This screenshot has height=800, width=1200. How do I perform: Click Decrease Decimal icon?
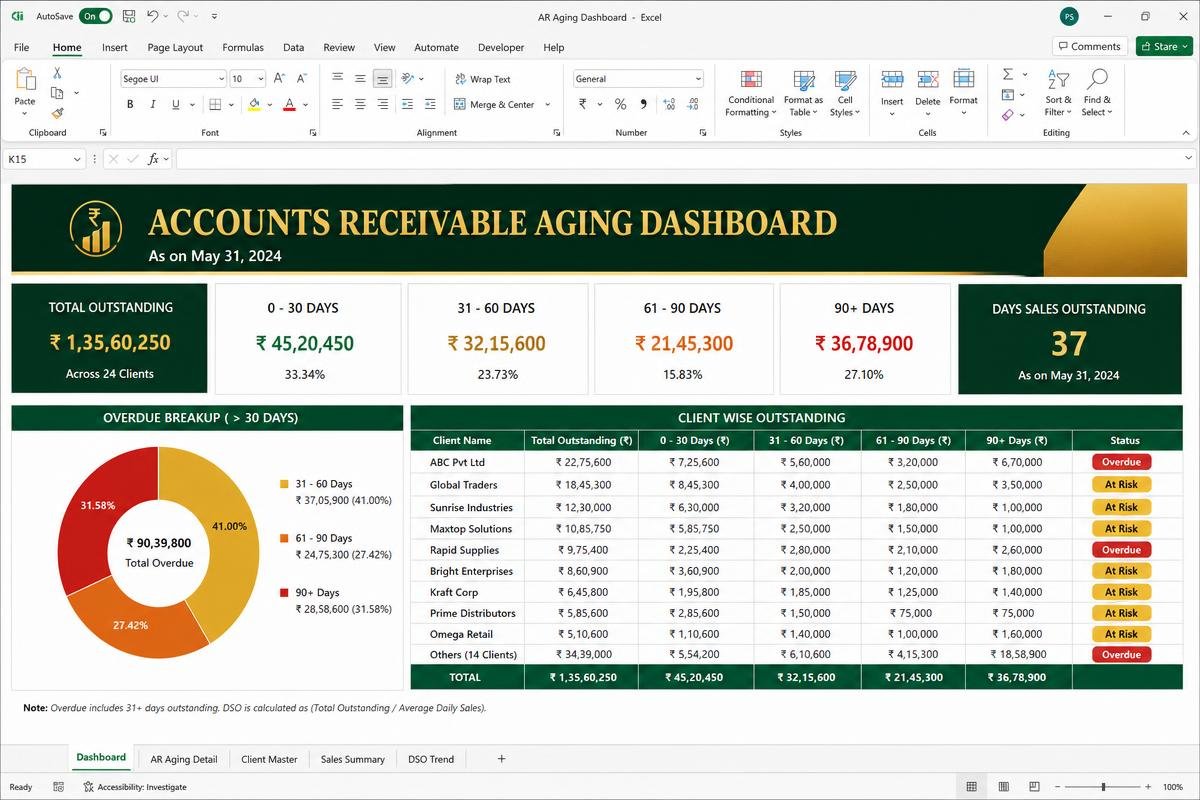coord(690,104)
